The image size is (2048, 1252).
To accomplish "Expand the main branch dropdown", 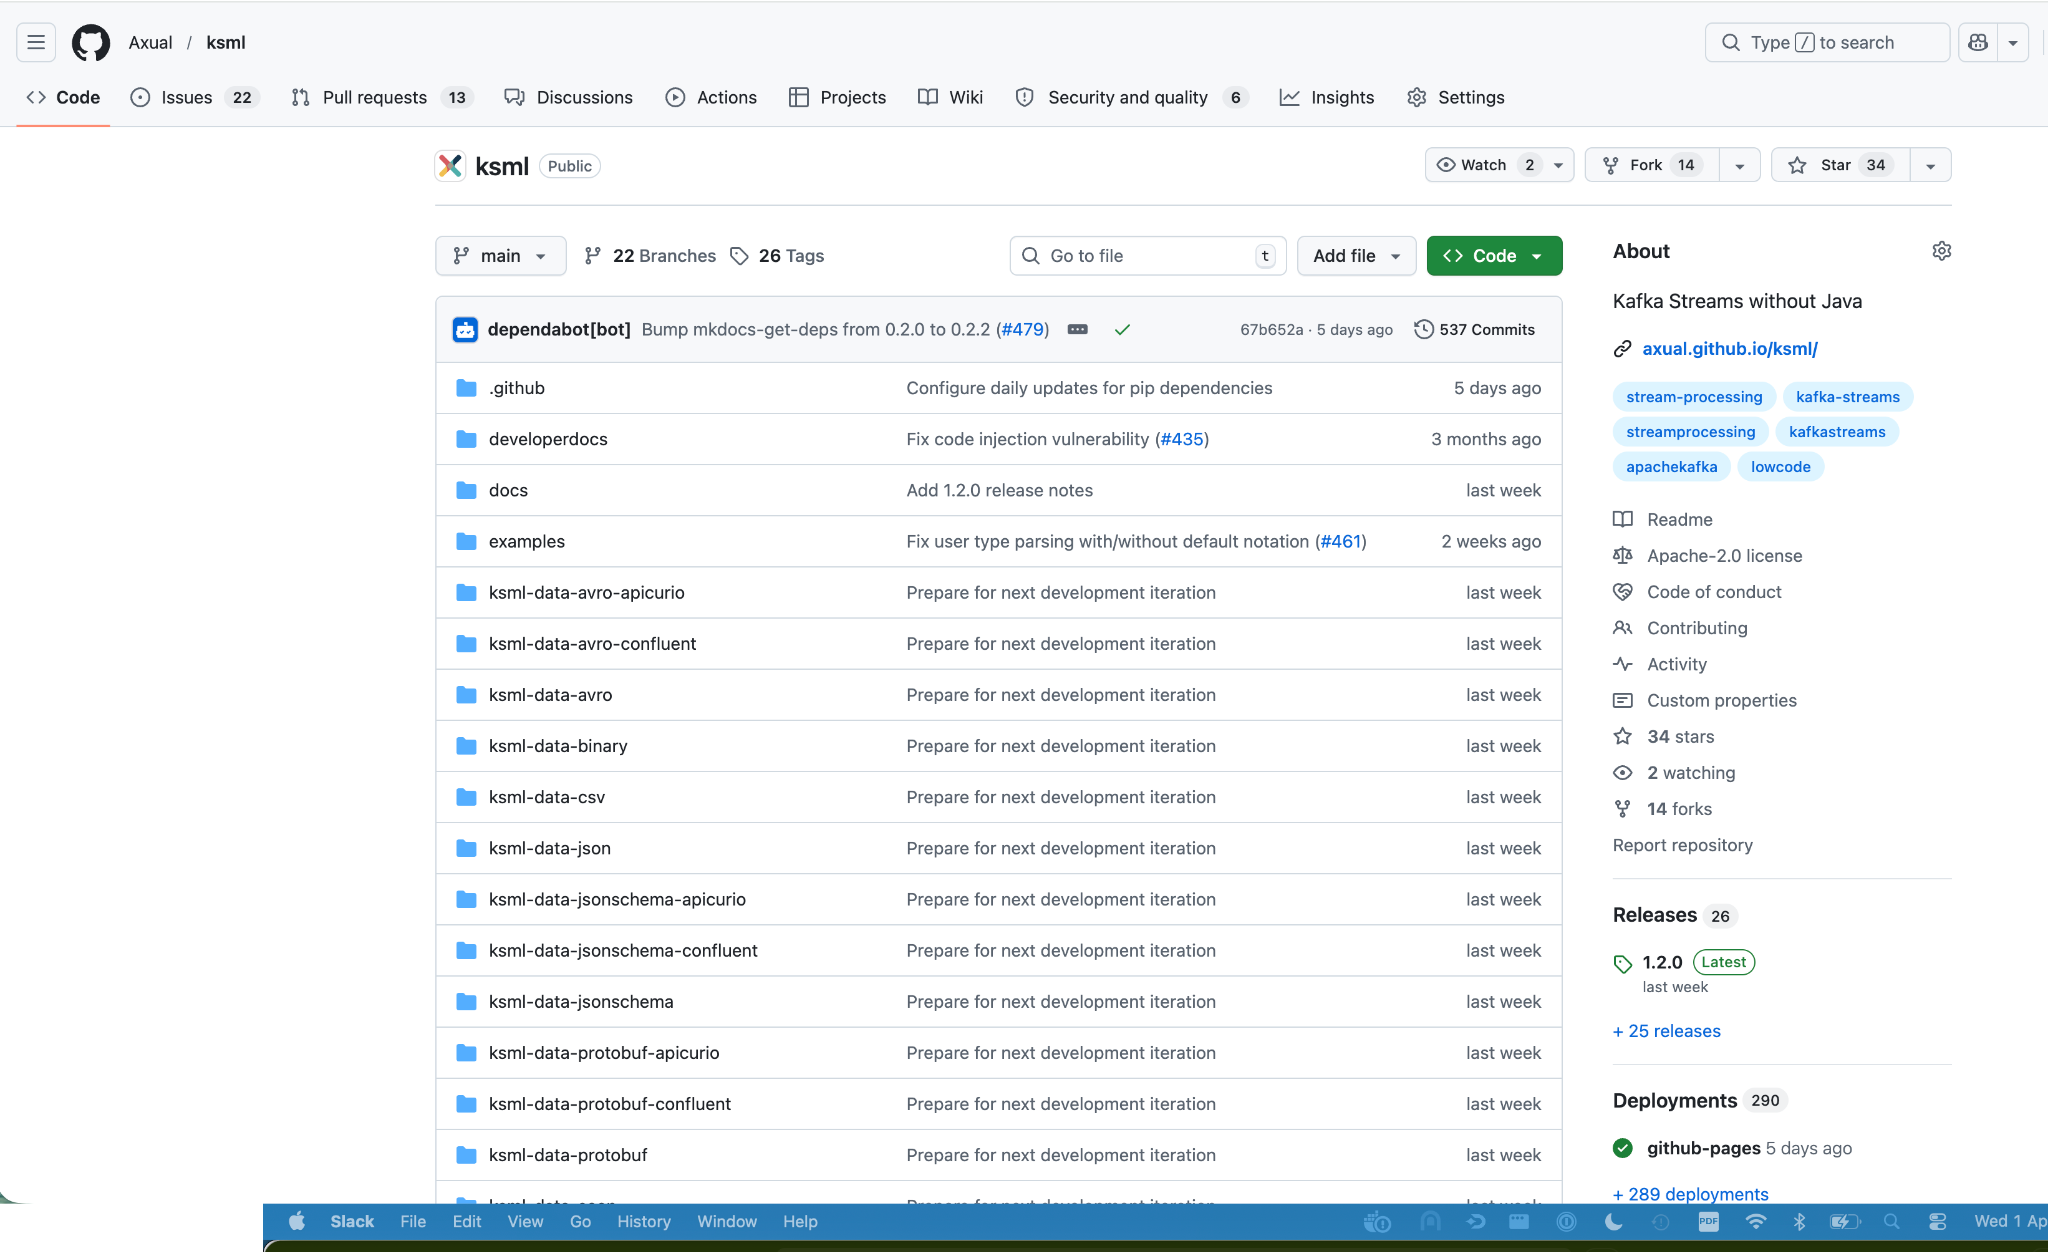I will [x=500, y=256].
